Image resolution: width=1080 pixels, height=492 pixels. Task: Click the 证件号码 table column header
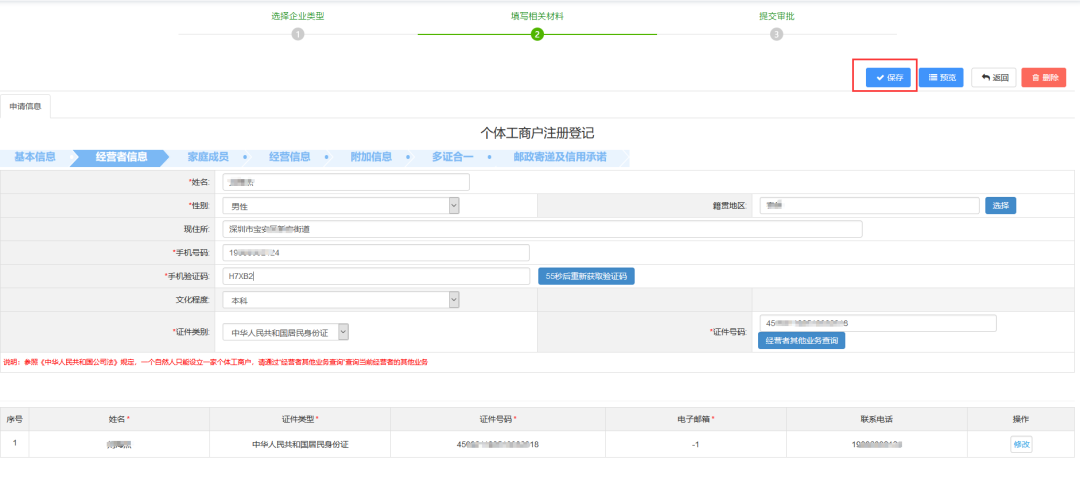click(498, 419)
